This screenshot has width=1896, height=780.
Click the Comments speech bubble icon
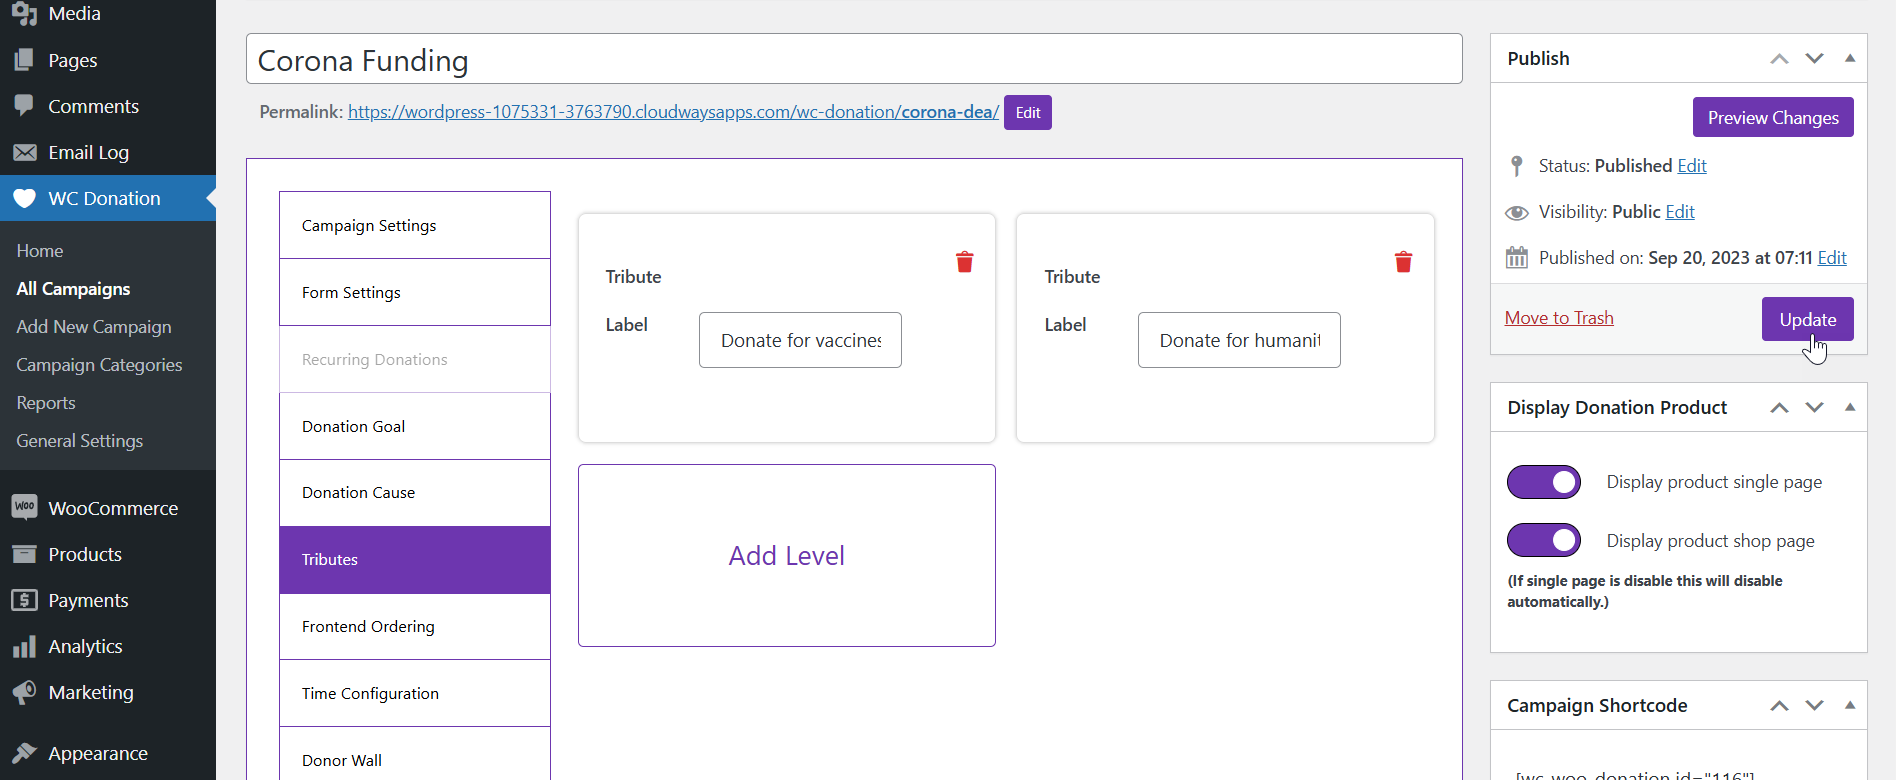tap(24, 106)
